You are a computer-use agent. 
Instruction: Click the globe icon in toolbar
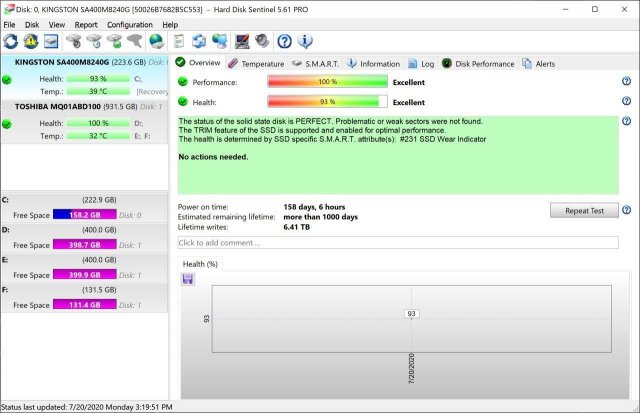pyautogui.click(x=156, y=41)
